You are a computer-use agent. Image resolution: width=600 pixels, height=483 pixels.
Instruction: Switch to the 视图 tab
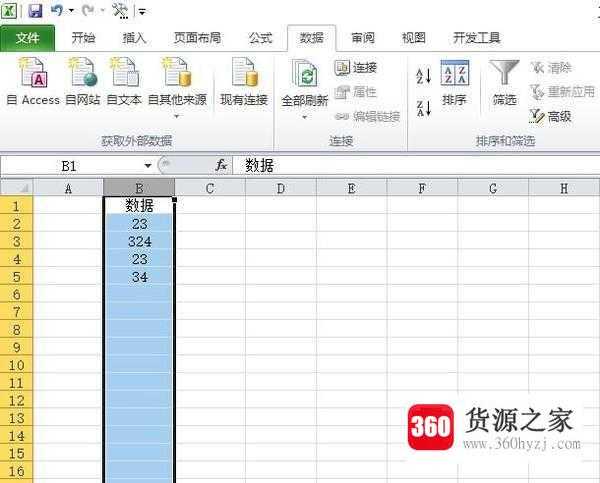(x=413, y=38)
